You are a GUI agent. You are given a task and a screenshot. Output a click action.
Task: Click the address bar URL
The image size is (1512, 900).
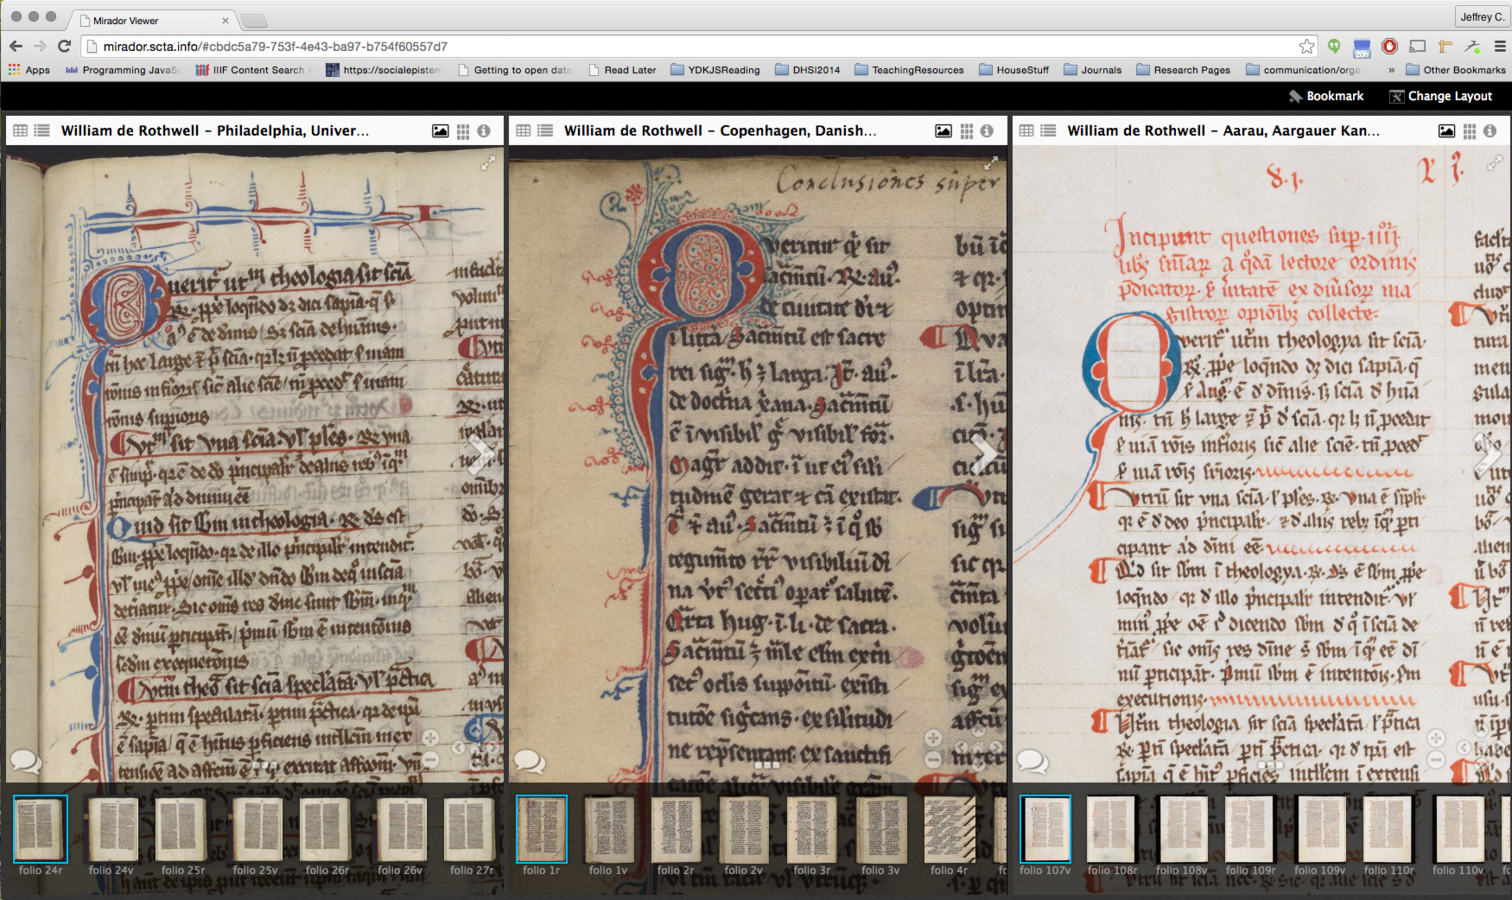point(275,46)
